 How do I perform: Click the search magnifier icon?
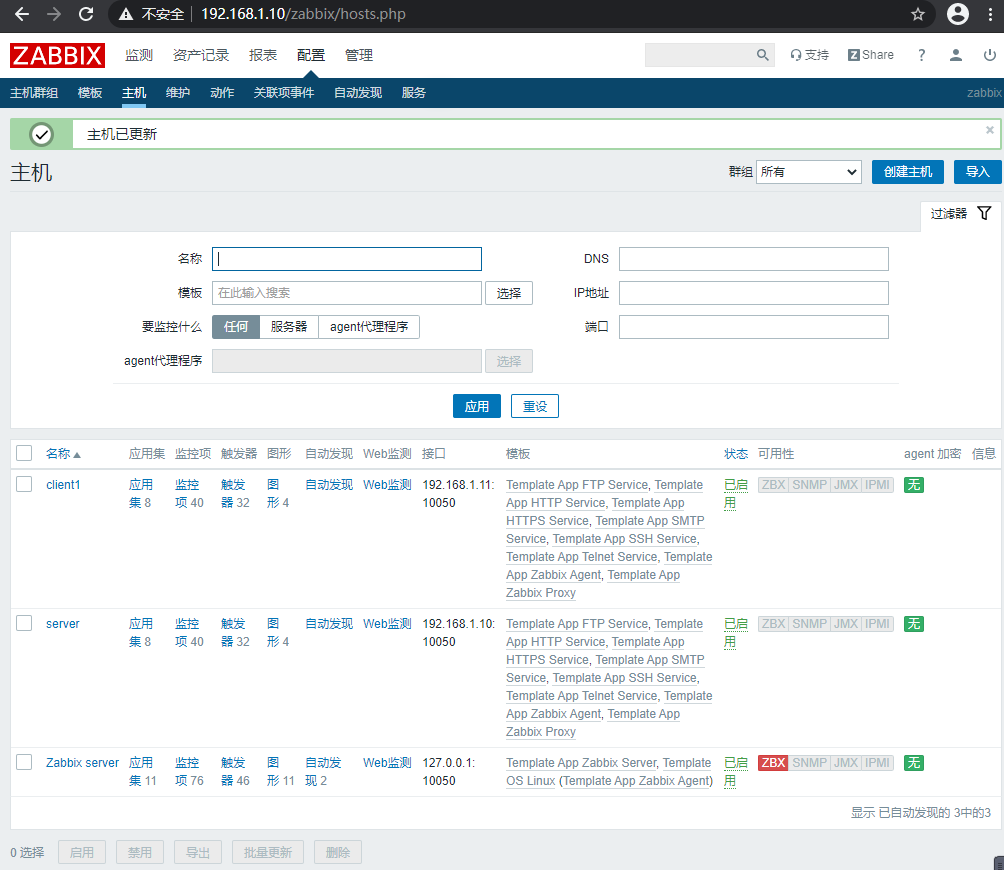pyautogui.click(x=762, y=55)
